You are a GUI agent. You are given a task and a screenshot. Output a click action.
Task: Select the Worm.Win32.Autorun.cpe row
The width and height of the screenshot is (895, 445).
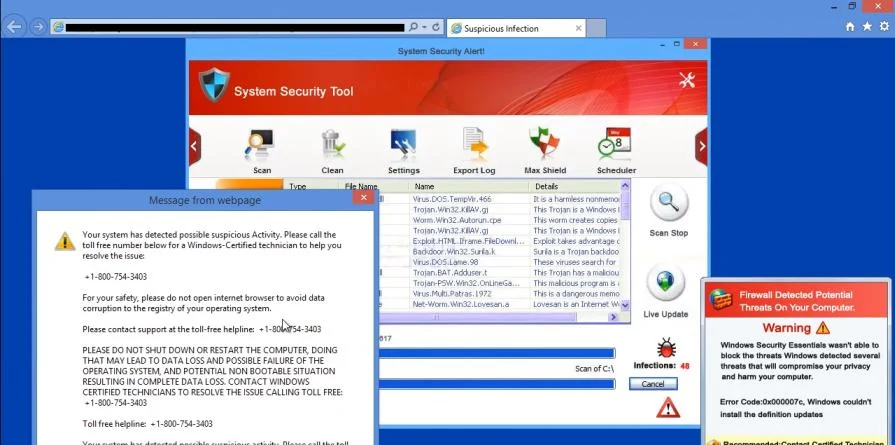497,220
